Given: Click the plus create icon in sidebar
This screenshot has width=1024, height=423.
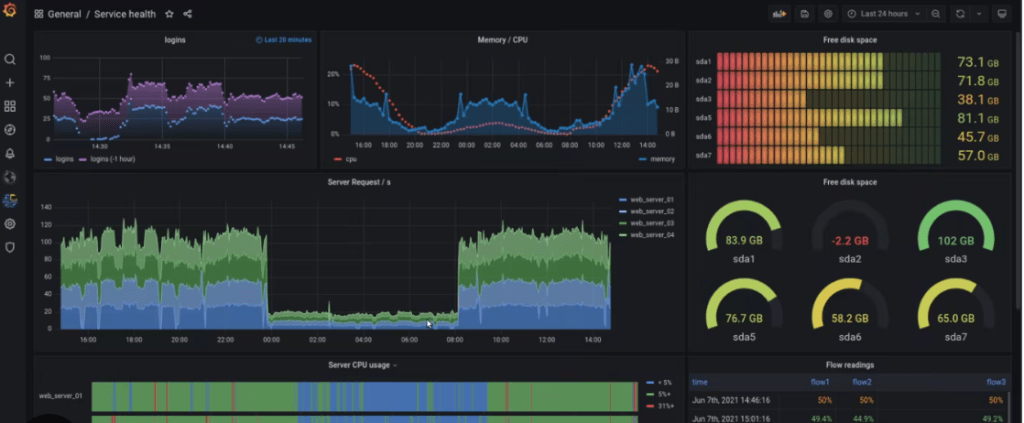Looking at the screenshot, I should point(10,83).
